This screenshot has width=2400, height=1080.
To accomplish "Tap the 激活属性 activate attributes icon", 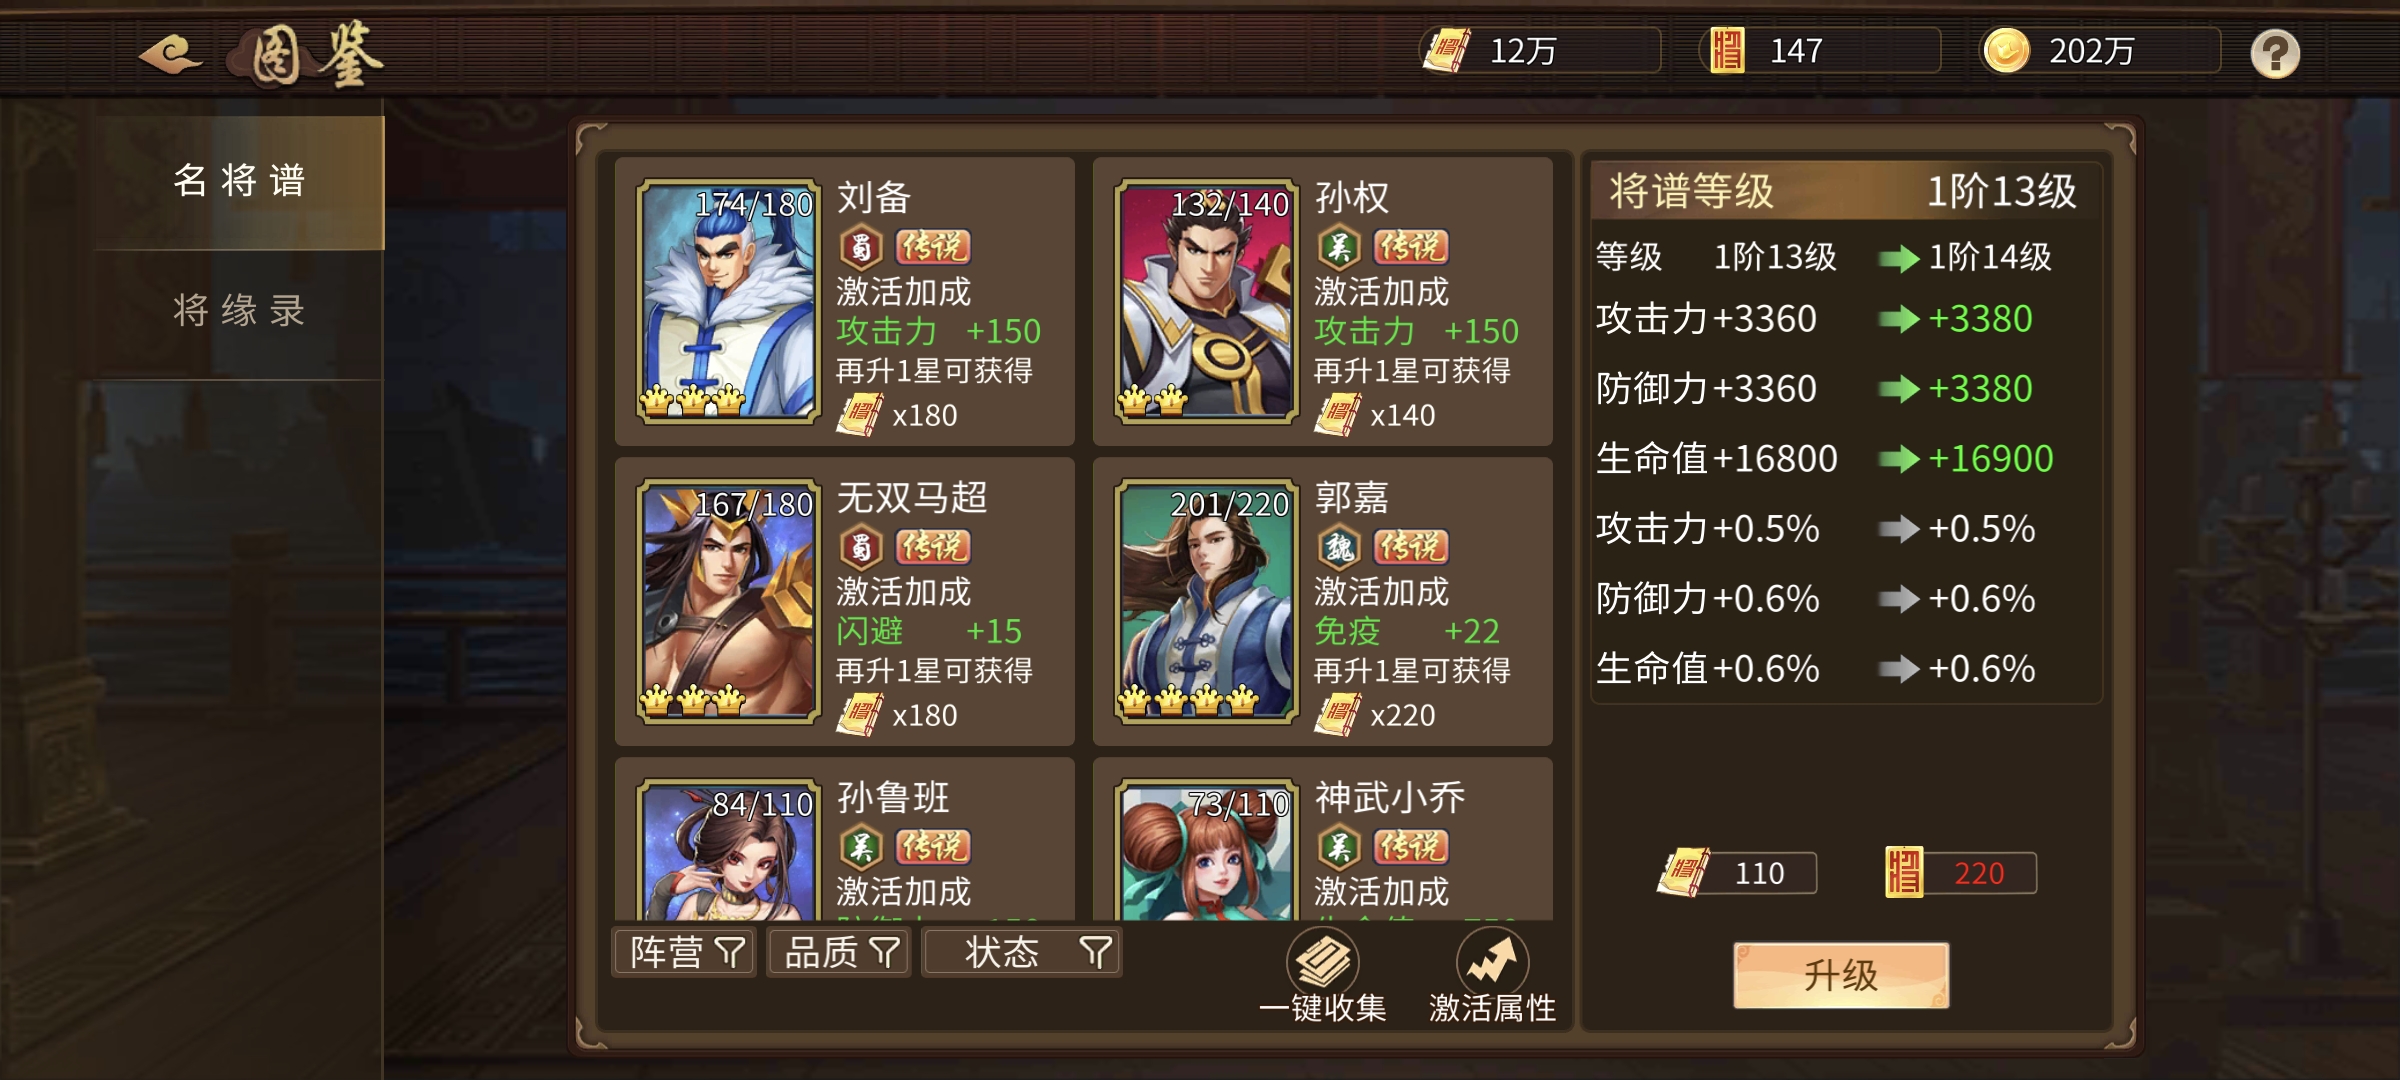I will click(1492, 961).
